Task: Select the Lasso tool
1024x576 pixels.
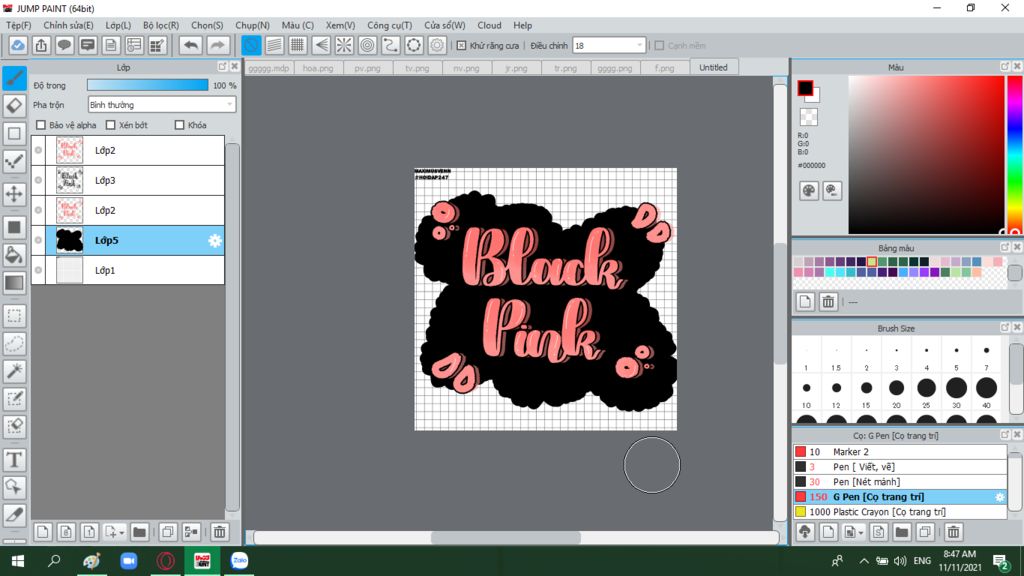Action: (x=14, y=344)
